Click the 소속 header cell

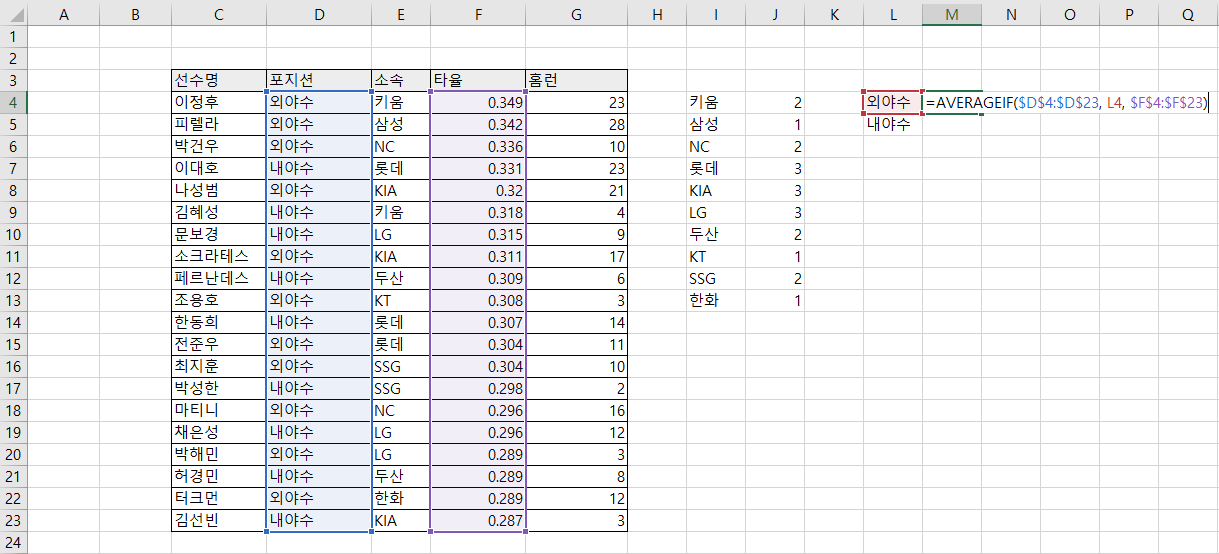click(400, 80)
